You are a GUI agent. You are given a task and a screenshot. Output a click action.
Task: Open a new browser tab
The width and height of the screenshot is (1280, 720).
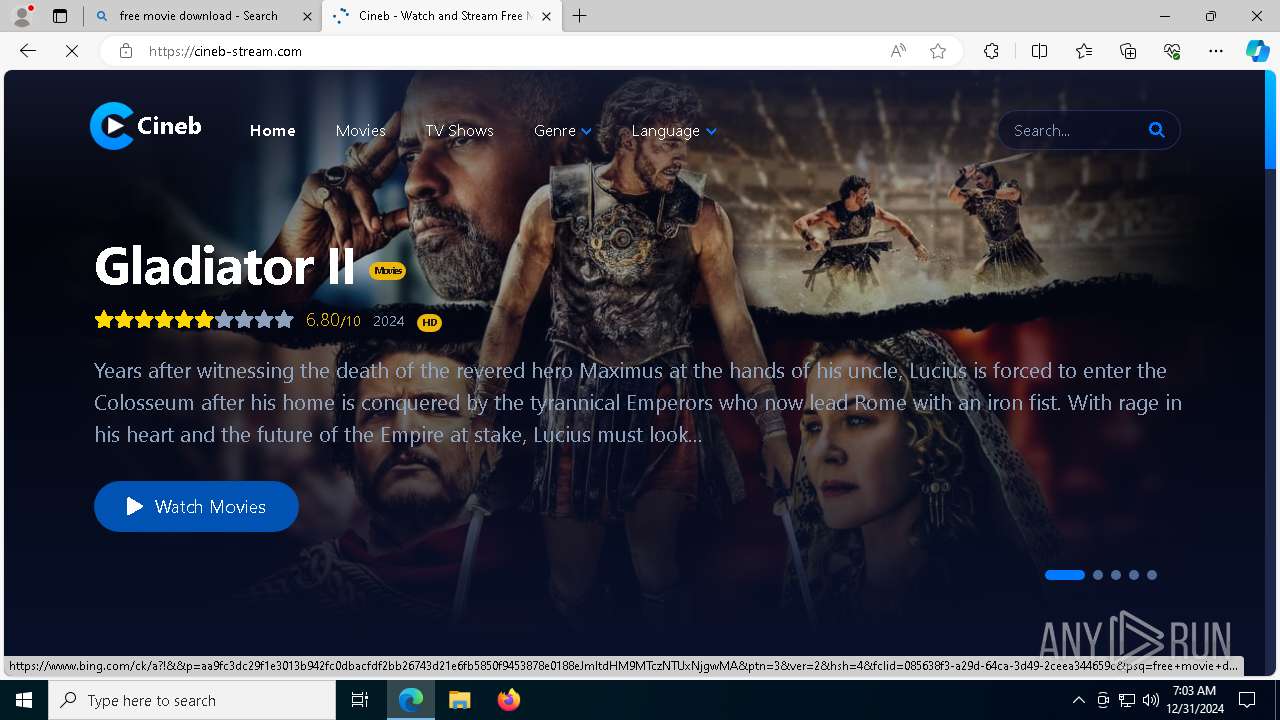[x=580, y=16]
